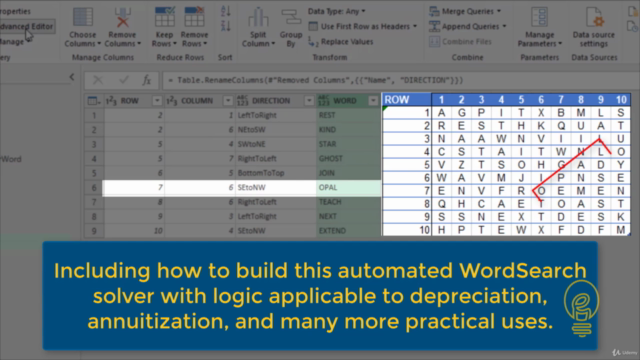Sort descending with the Z-A icon
Viewport: 640px width, 360px height.
(226, 26)
